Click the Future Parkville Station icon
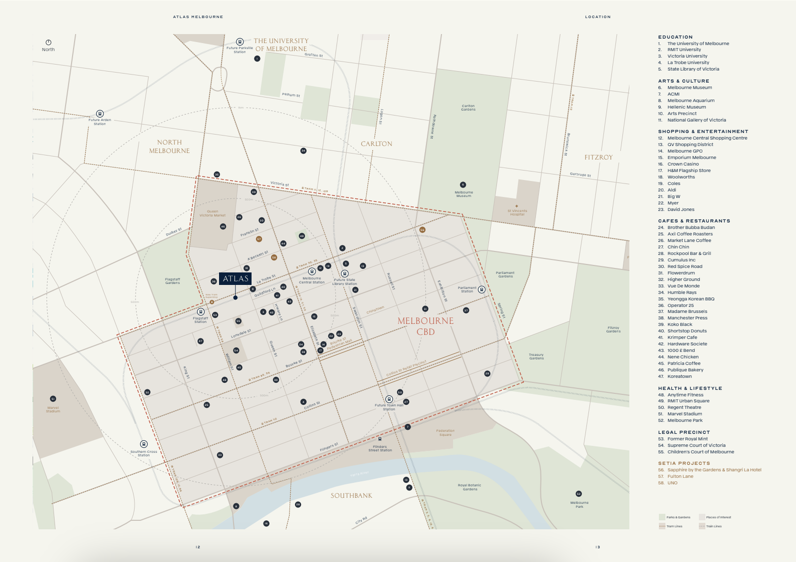The height and width of the screenshot is (562, 796). point(240,42)
